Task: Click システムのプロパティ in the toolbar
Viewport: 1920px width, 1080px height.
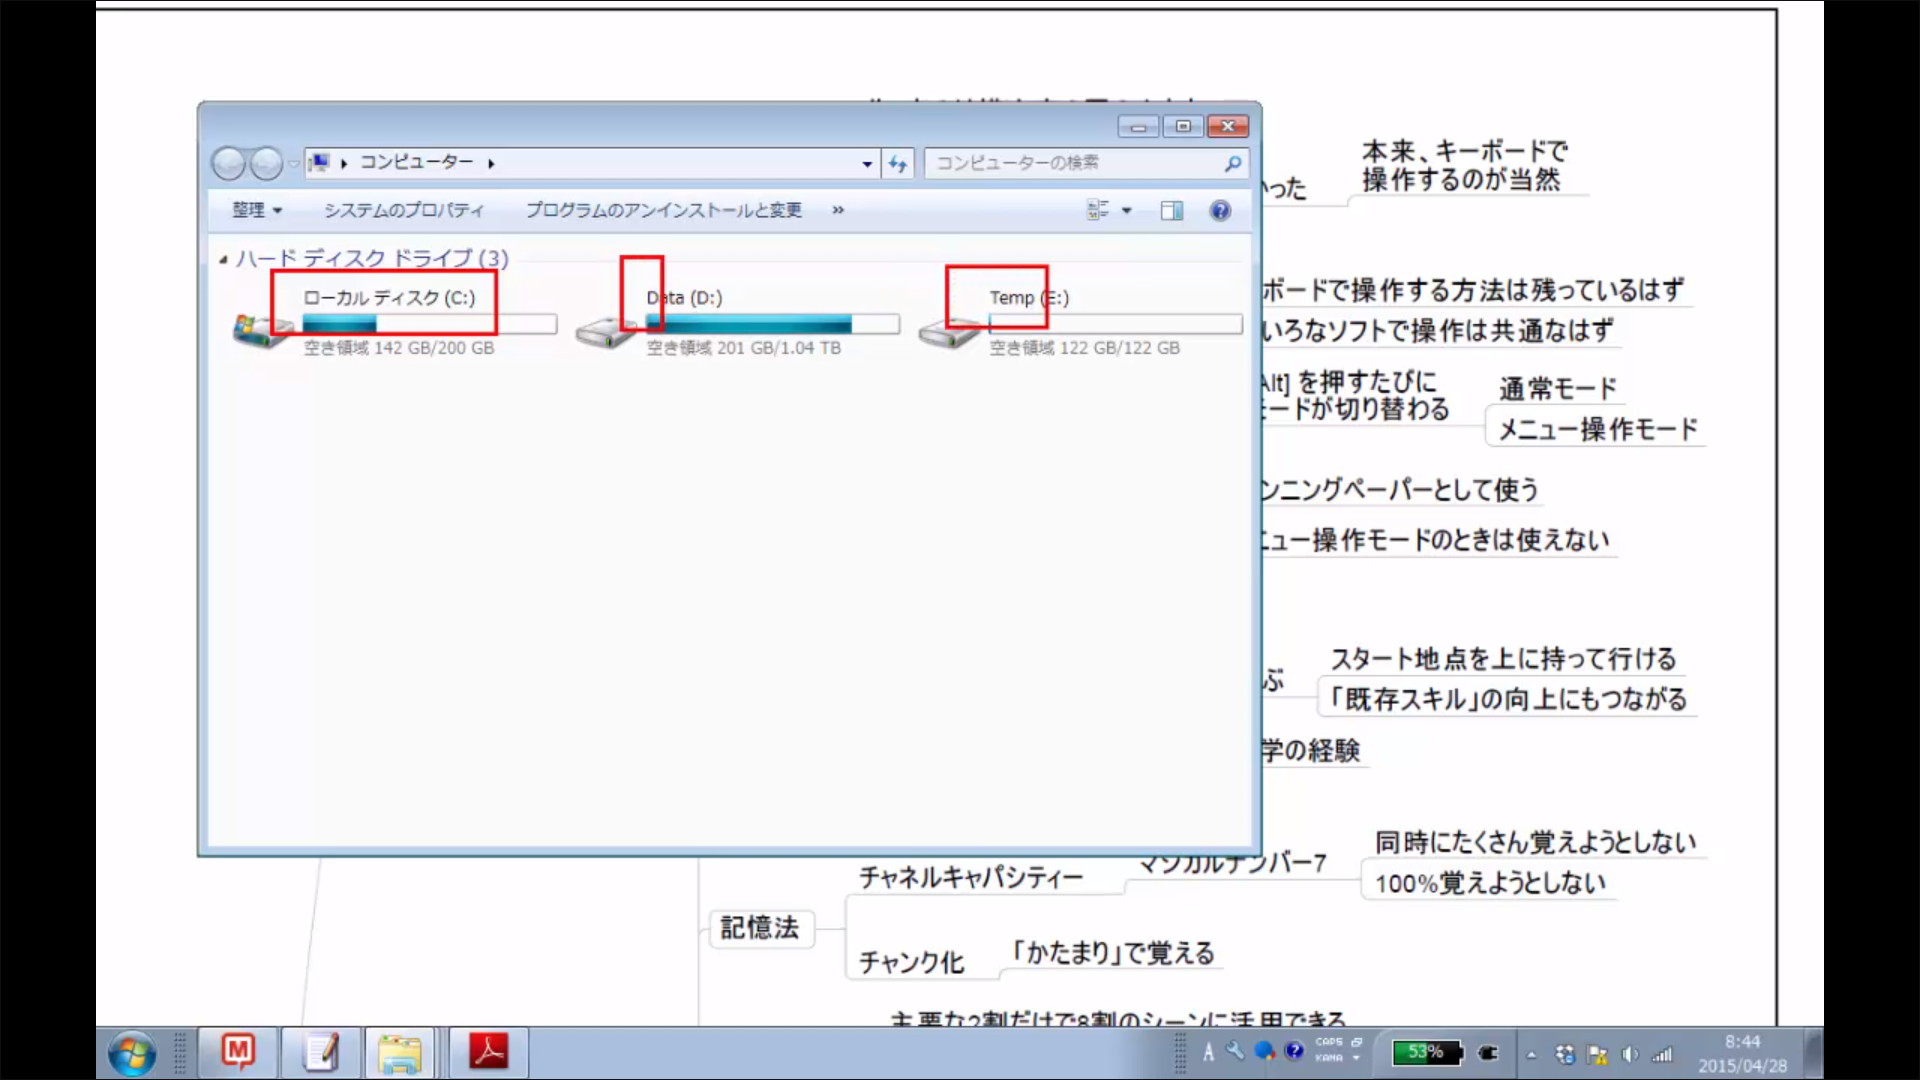Action: pos(403,210)
